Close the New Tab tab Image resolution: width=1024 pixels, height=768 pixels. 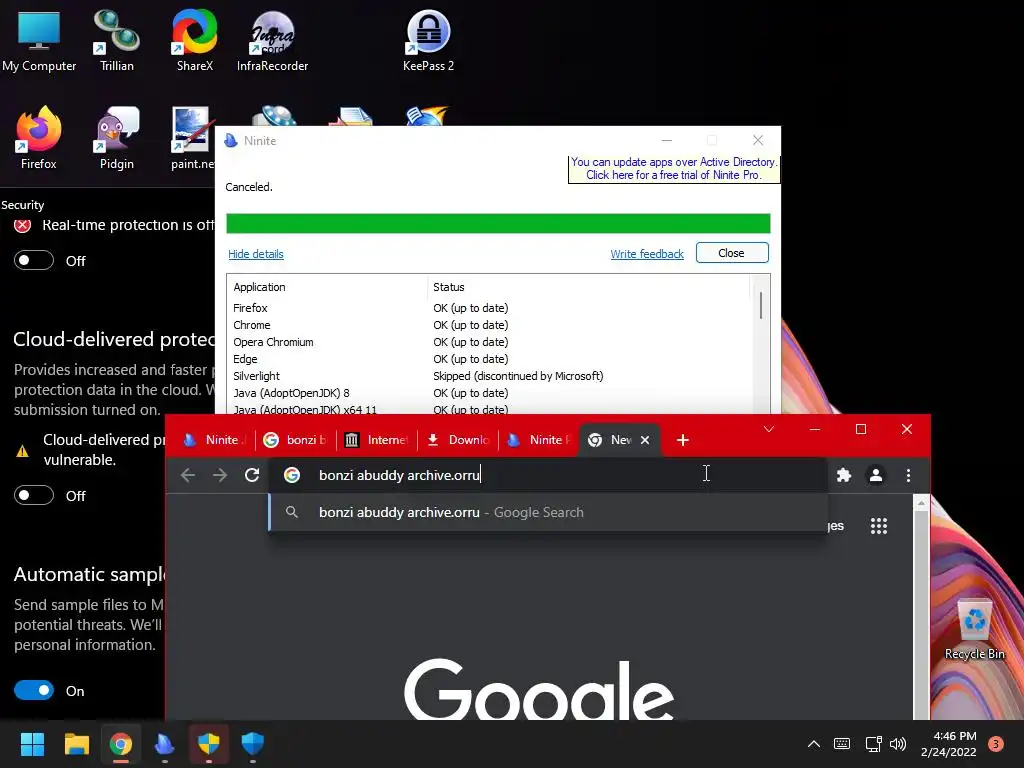click(645, 440)
